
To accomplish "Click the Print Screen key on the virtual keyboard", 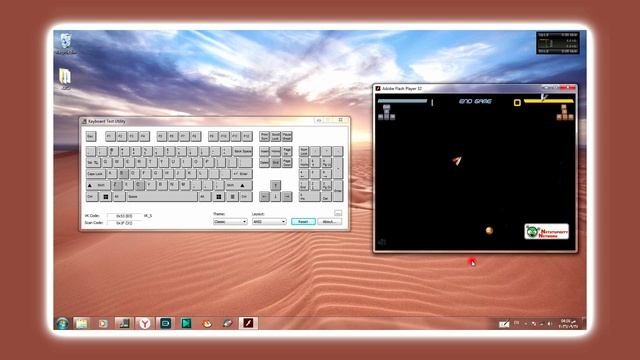I will [x=264, y=136].
